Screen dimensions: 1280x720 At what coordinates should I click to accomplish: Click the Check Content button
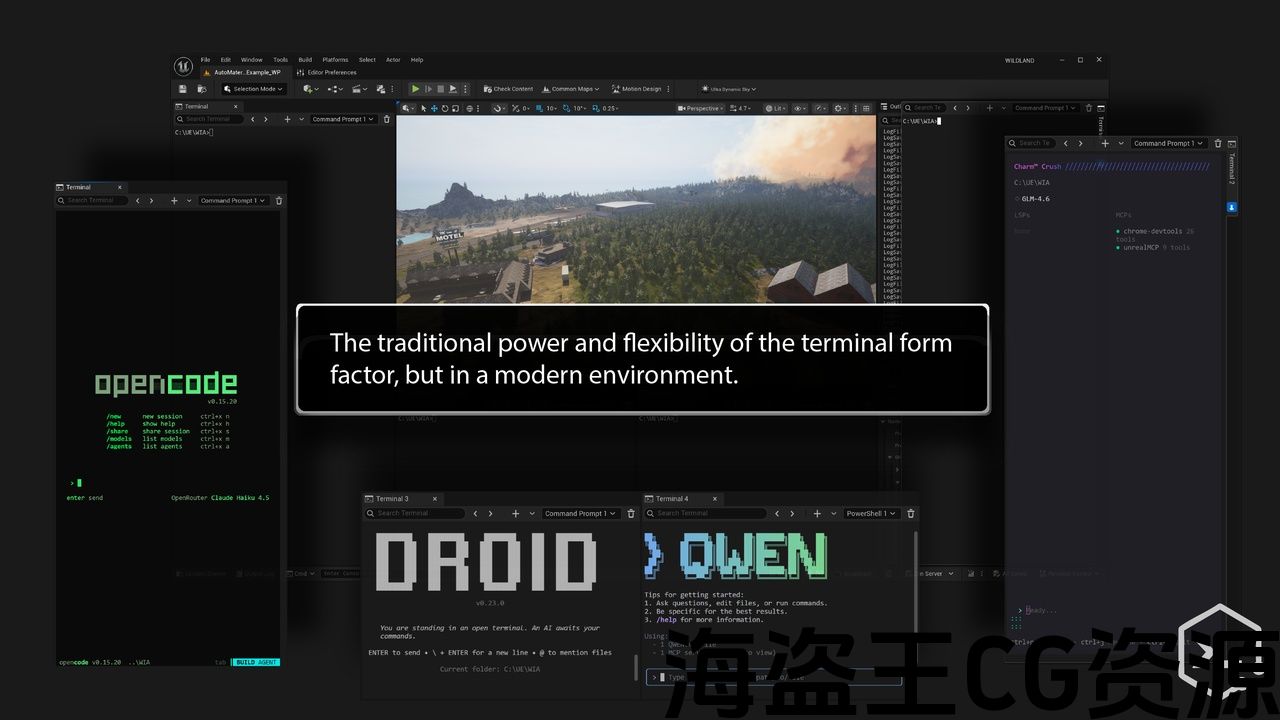tap(508, 89)
